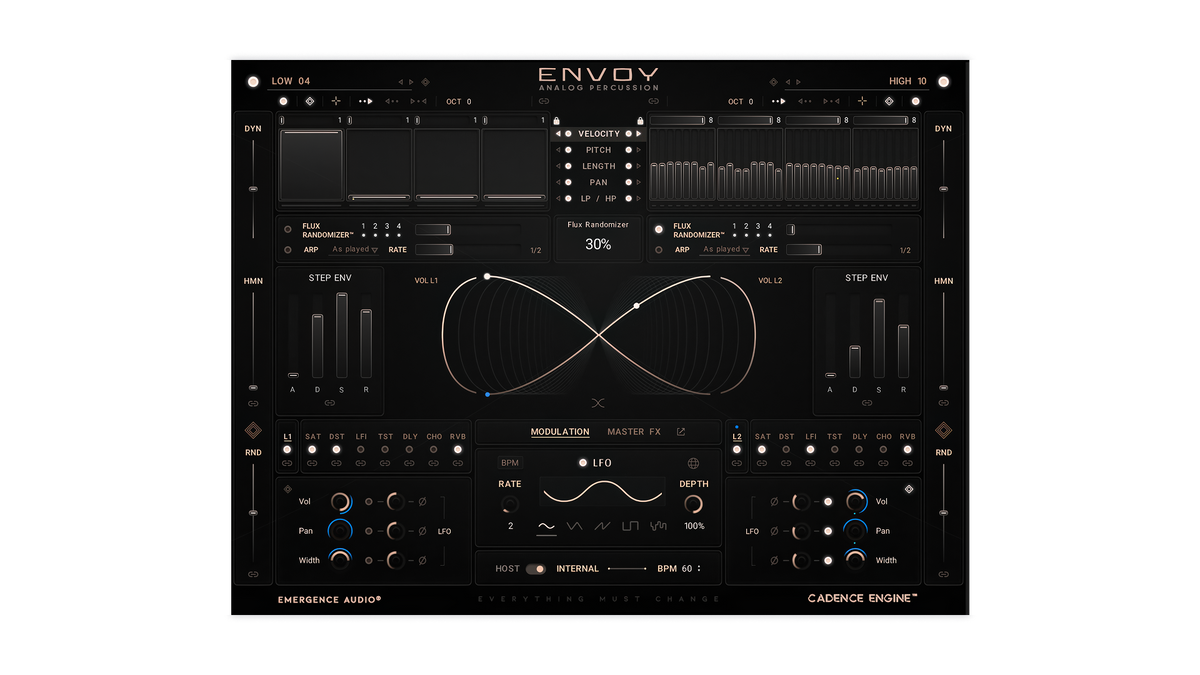Go to previous LOW preset arrow
Image resolution: width=1200 pixels, height=675 pixels.
pos(401,82)
